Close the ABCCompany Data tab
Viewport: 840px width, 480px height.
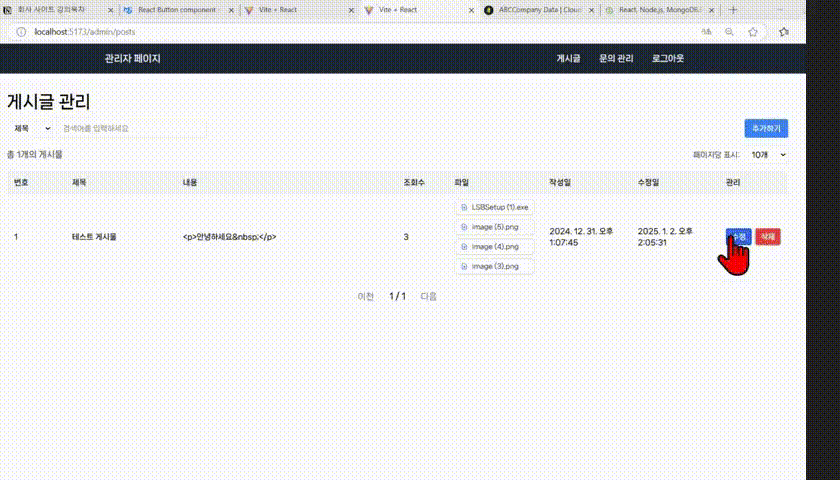[x=591, y=10]
